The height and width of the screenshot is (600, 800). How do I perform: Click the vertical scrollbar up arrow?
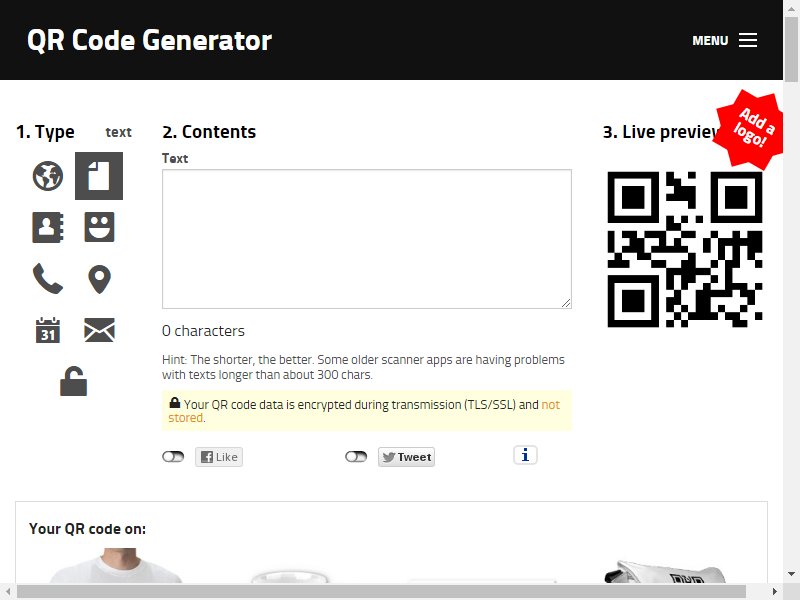(x=791, y=8)
